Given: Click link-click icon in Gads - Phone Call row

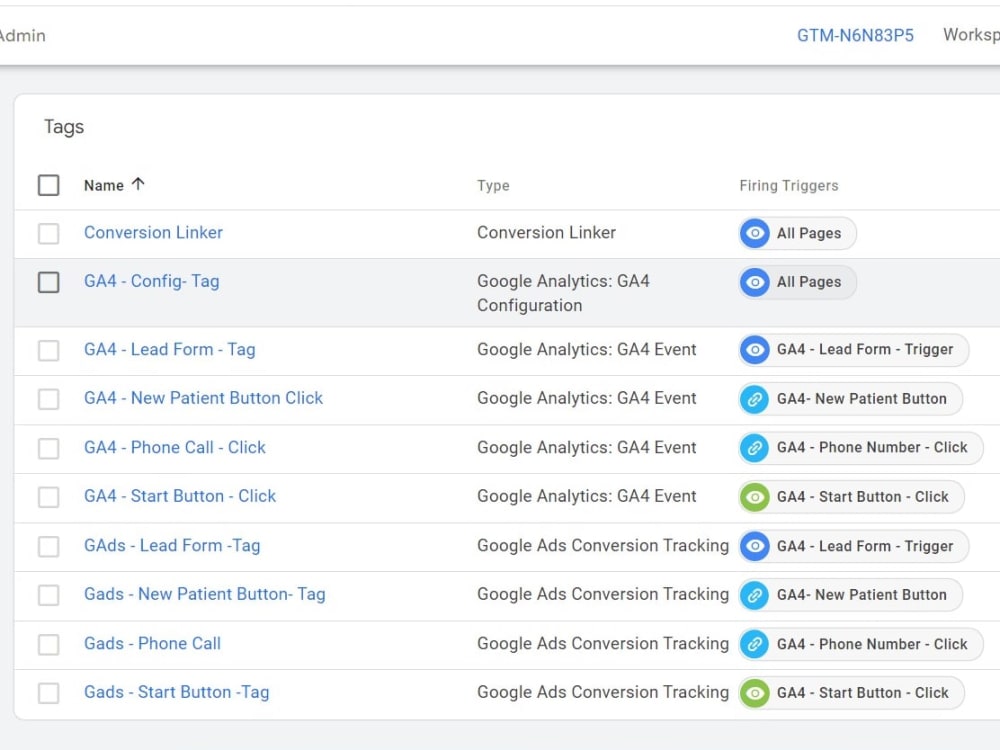Looking at the screenshot, I should 754,644.
